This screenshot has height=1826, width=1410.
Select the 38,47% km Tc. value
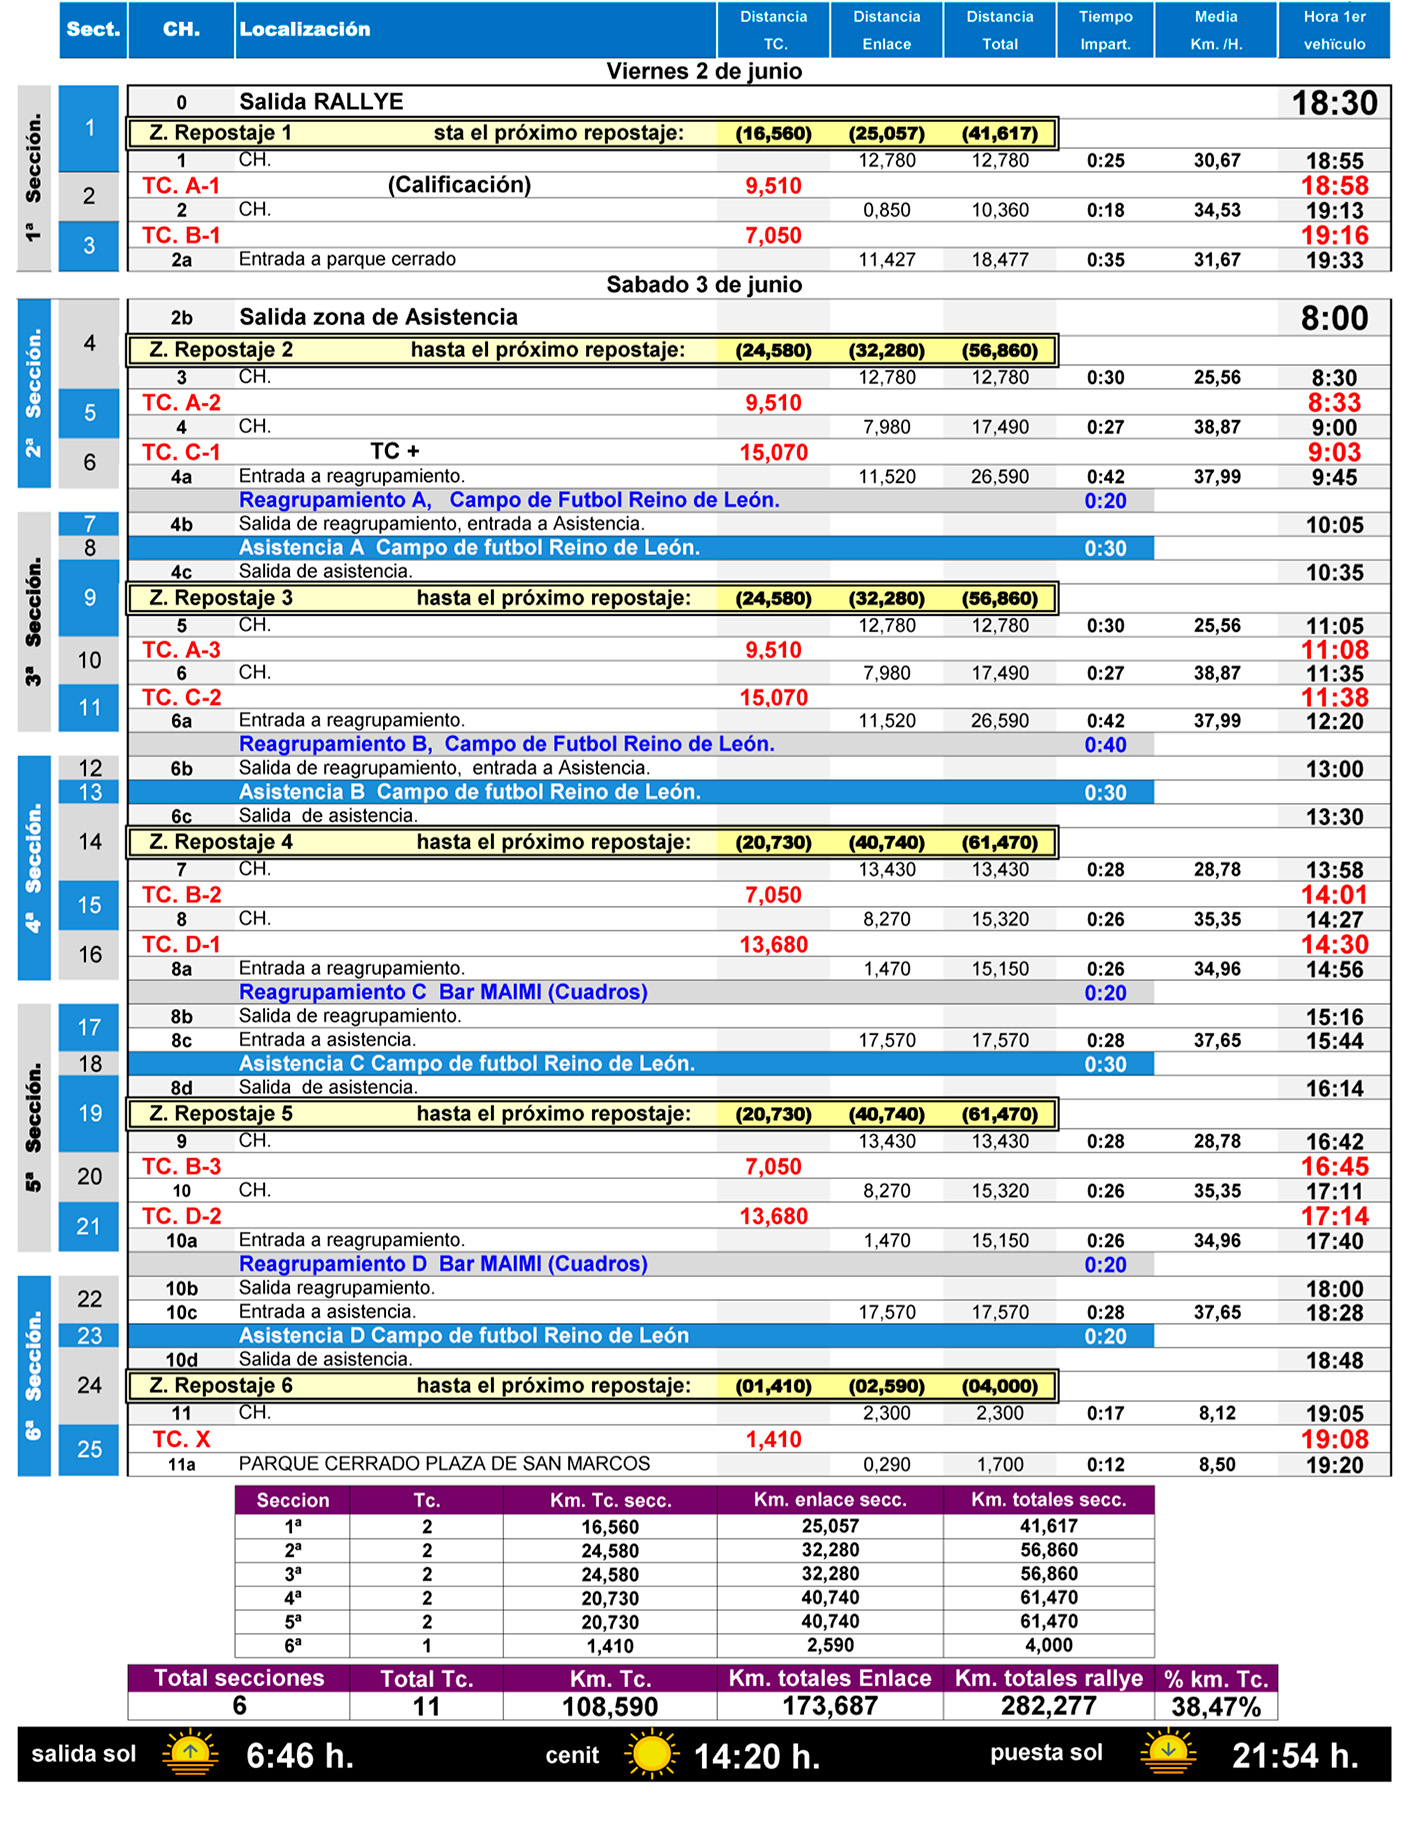1215,1706
